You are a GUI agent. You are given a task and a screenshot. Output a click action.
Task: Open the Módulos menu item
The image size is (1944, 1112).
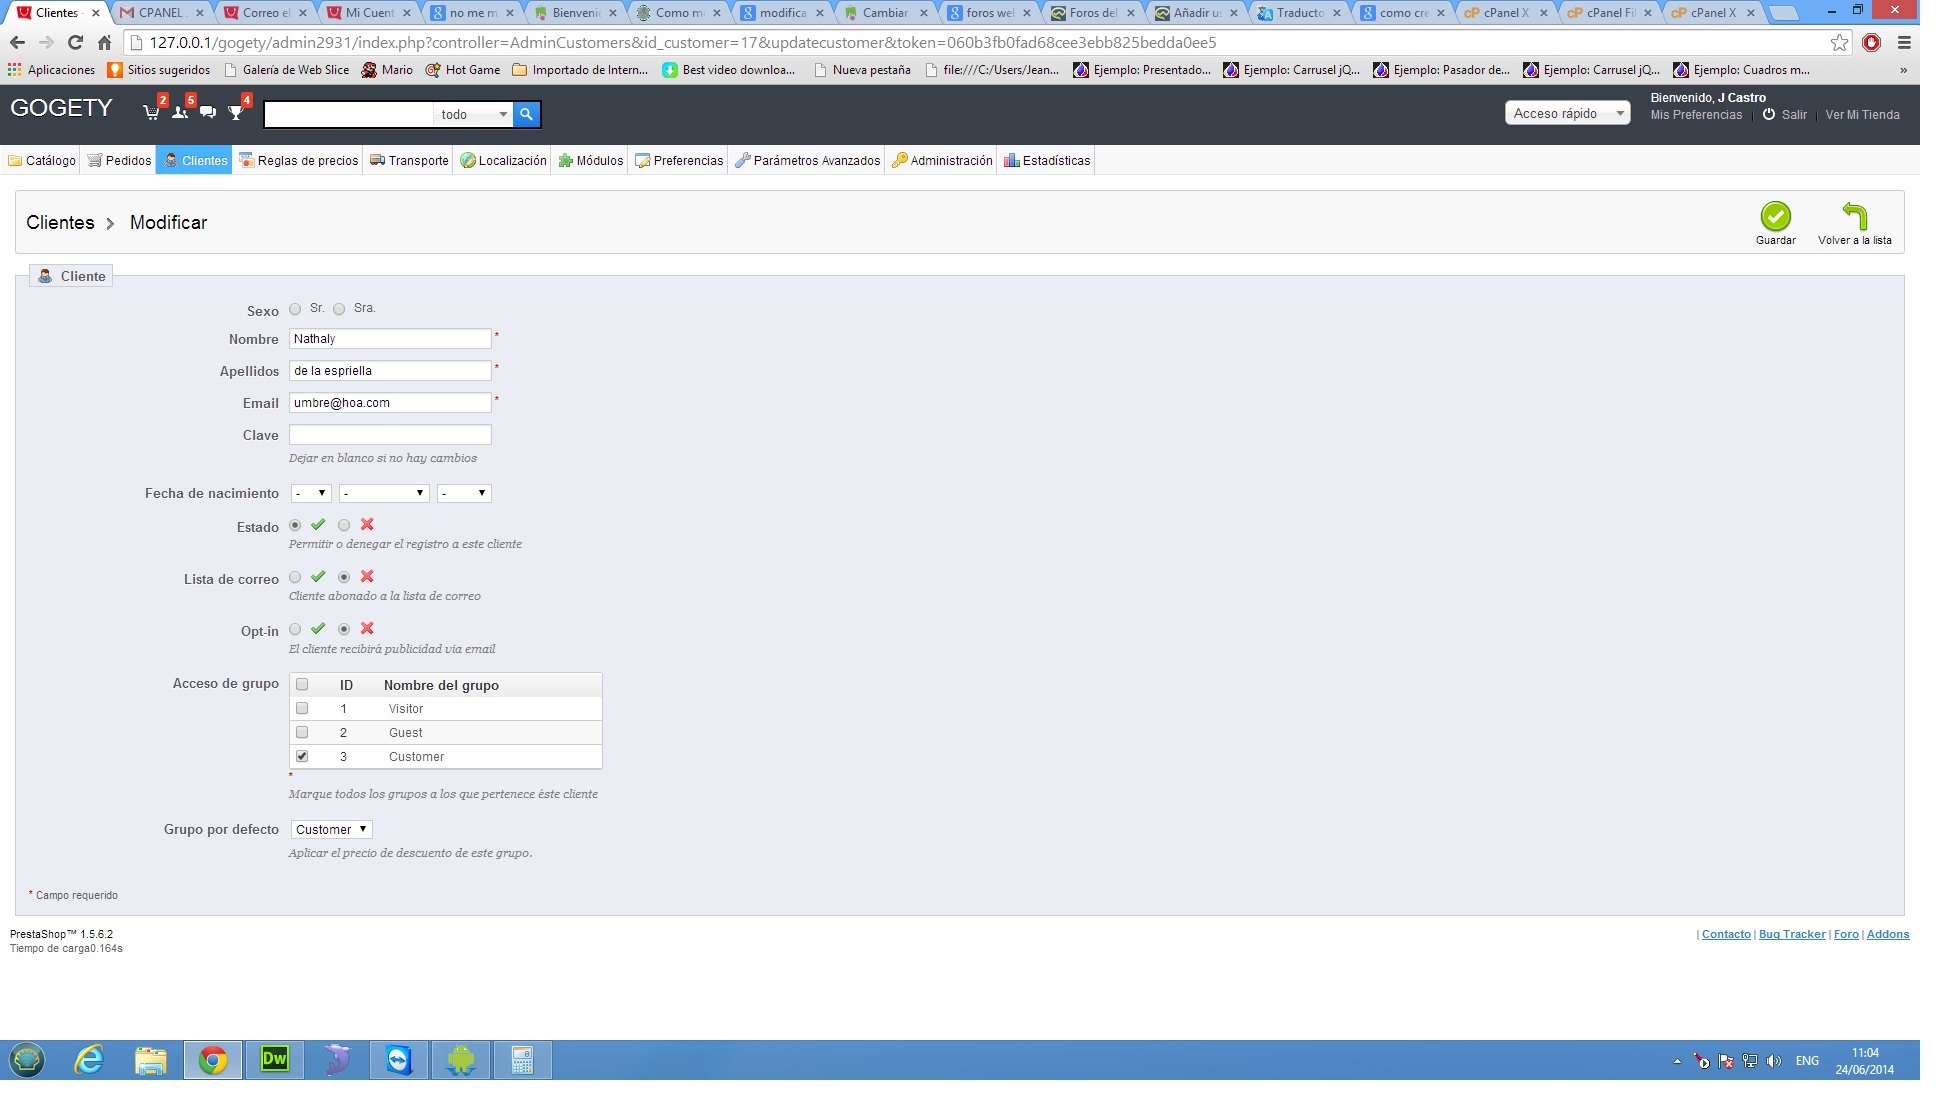coord(591,161)
